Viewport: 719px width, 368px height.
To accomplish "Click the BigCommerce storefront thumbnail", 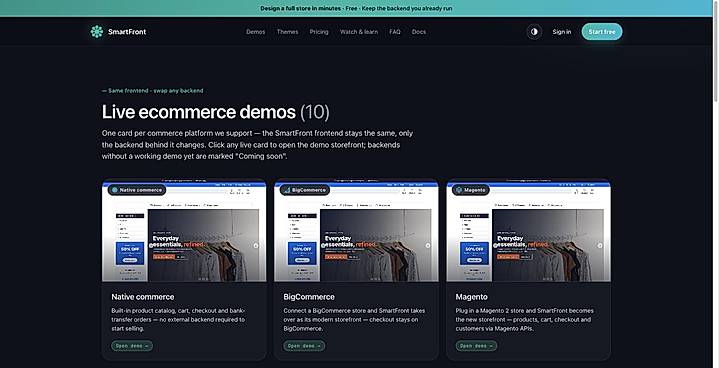I will point(356,231).
